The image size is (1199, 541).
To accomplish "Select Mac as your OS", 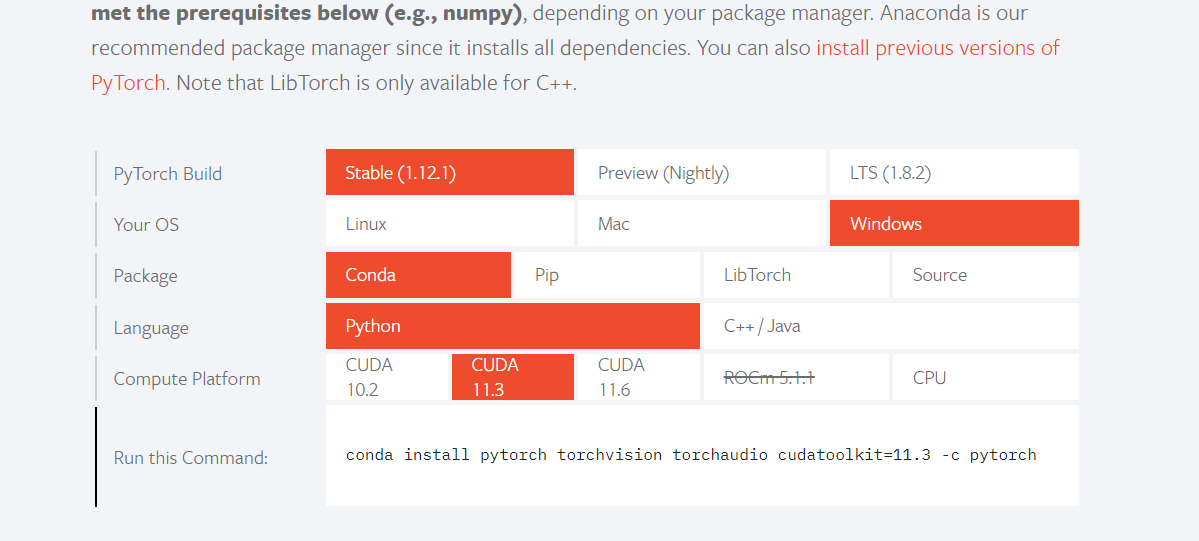I will 701,224.
